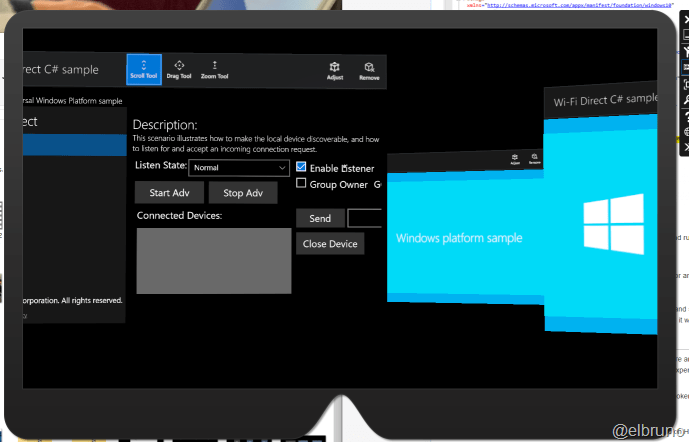Click the Adjust icon in main app bar
689x442 pixels.
pos(335,70)
